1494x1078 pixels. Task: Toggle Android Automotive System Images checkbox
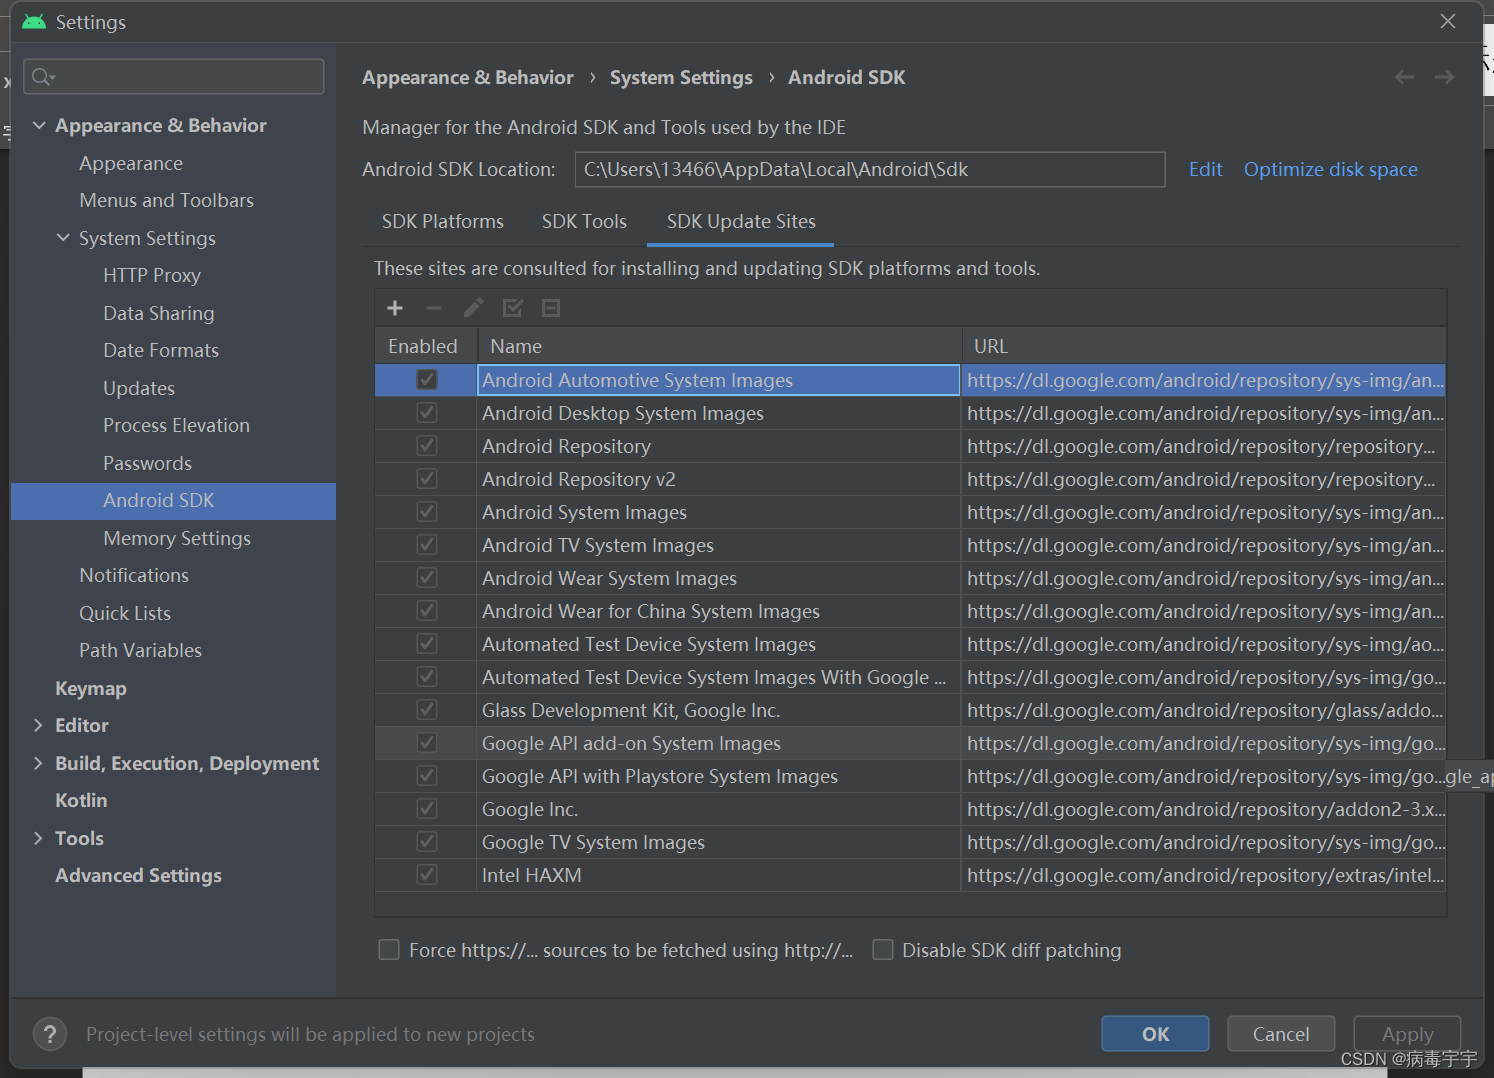pos(427,380)
